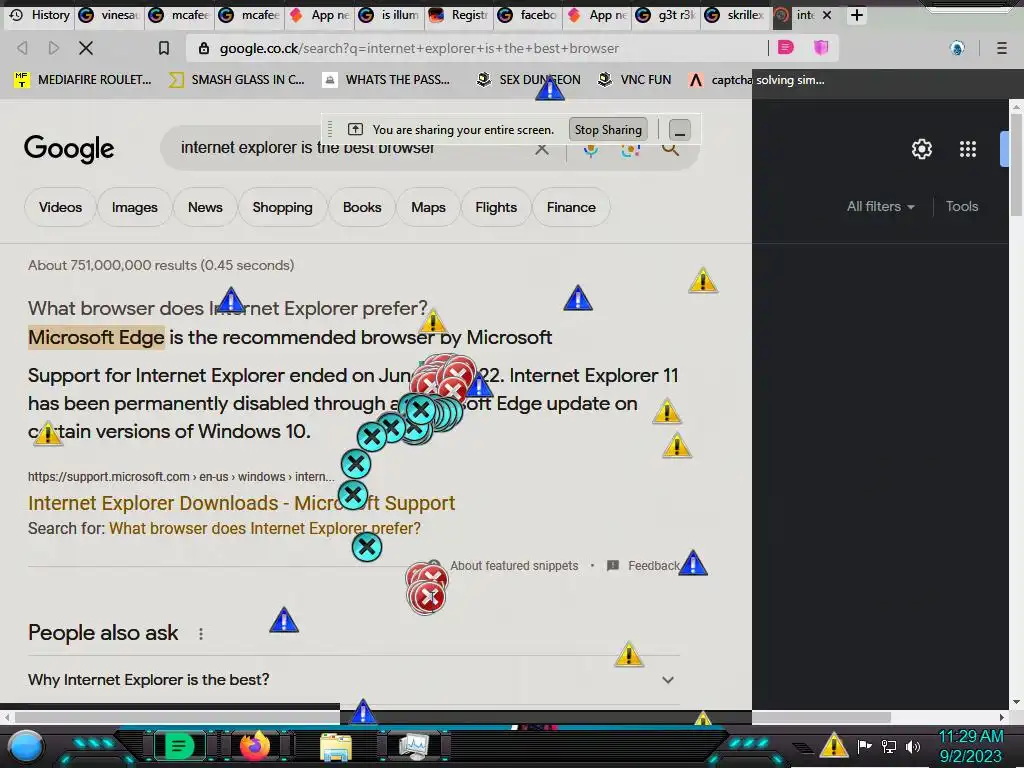Switch to the green D-shaped taskbar app
The height and width of the screenshot is (768, 1024).
[x=180, y=746]
